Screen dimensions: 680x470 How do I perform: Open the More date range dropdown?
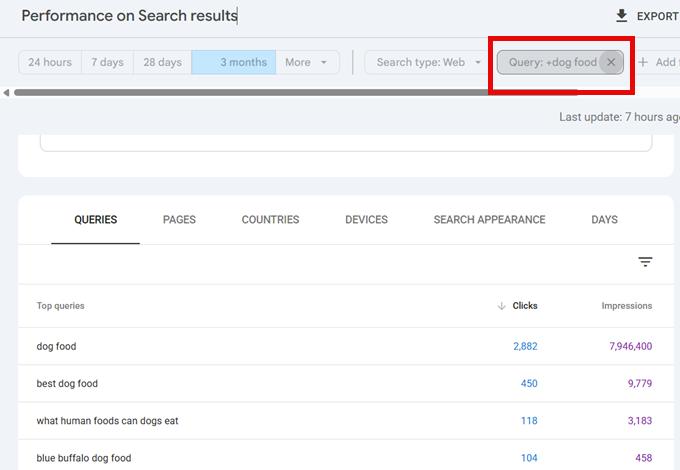pyautogui.click(x=307, y=62)
